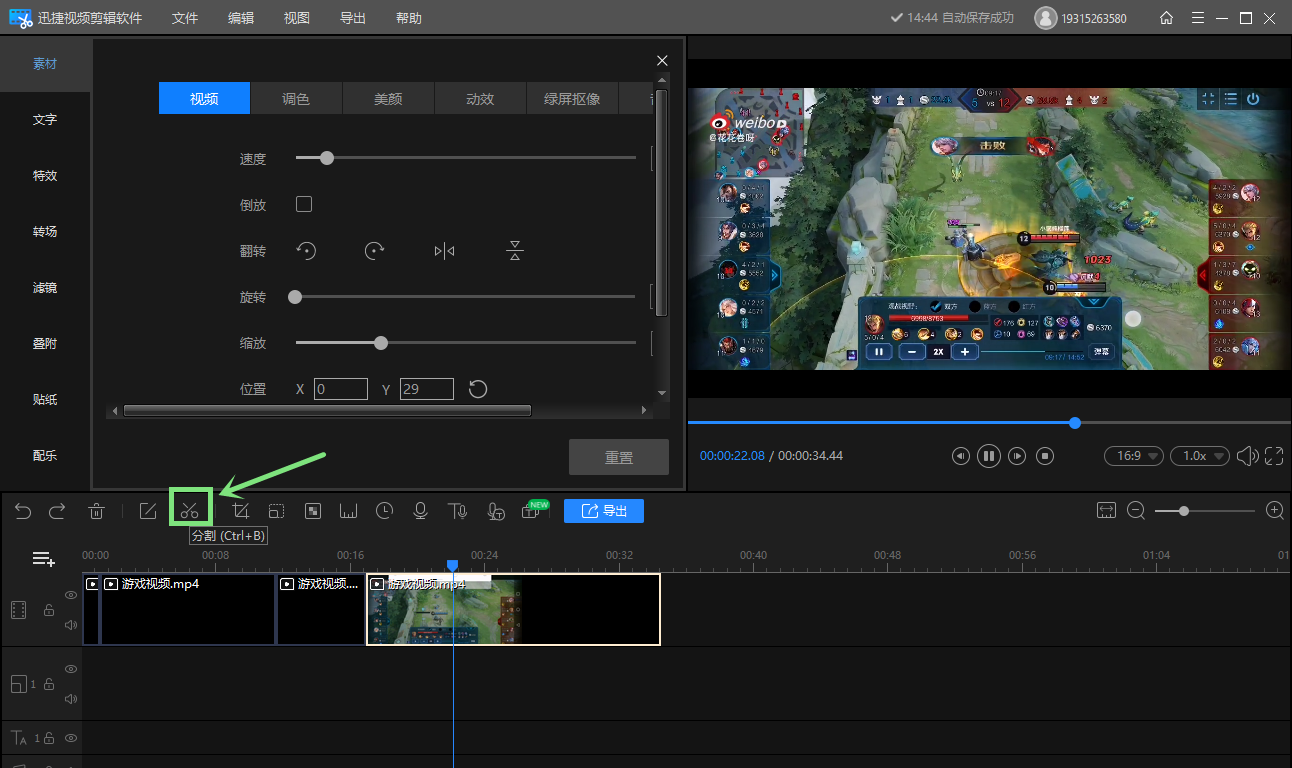The height and width of the screenshot is (768, 1292).
Task: Click the freeze frame icon in the toolbar
Action: pos(348,511)
